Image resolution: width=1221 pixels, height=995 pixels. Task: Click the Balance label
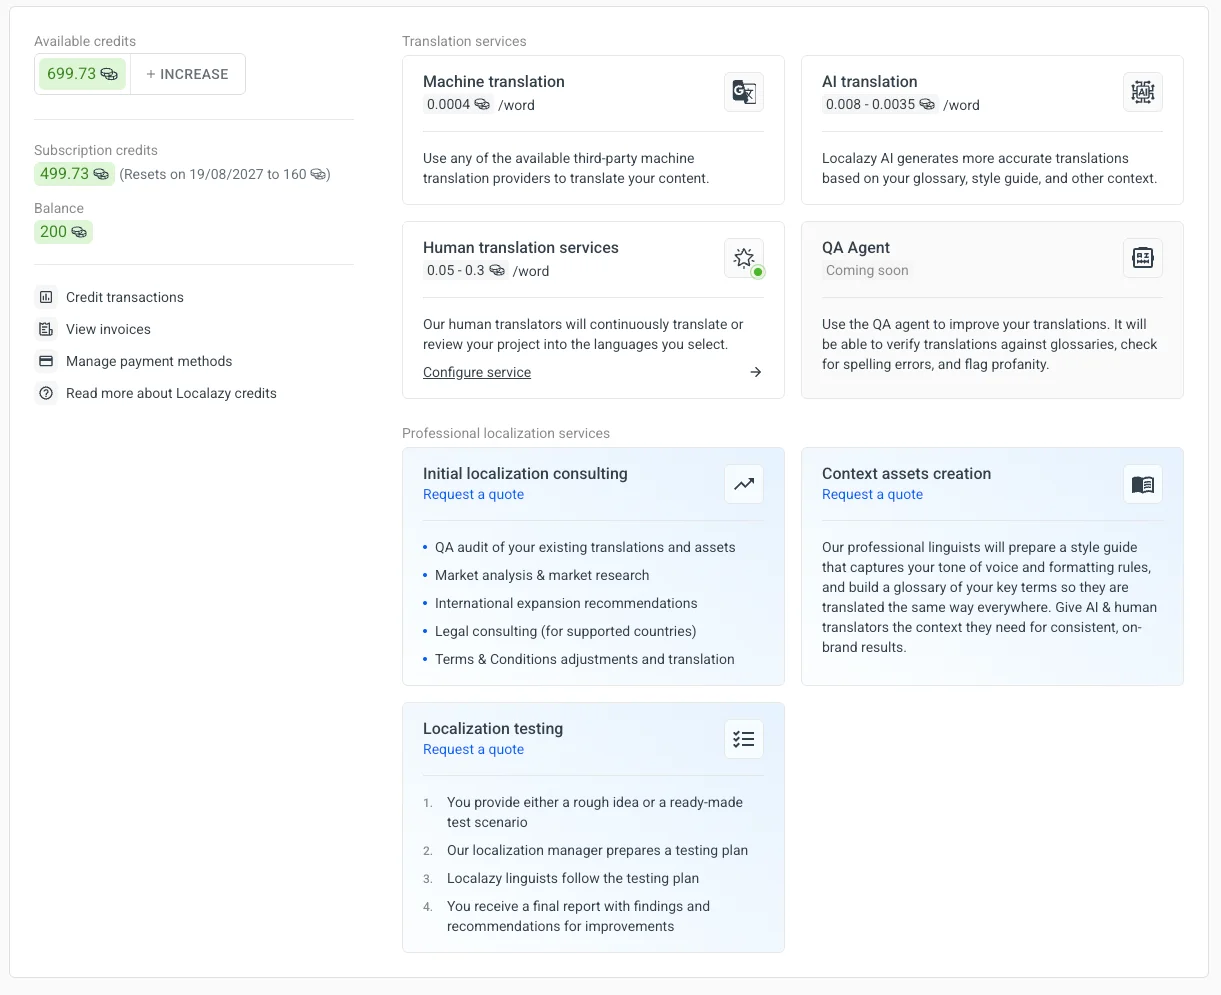point(59,208)
